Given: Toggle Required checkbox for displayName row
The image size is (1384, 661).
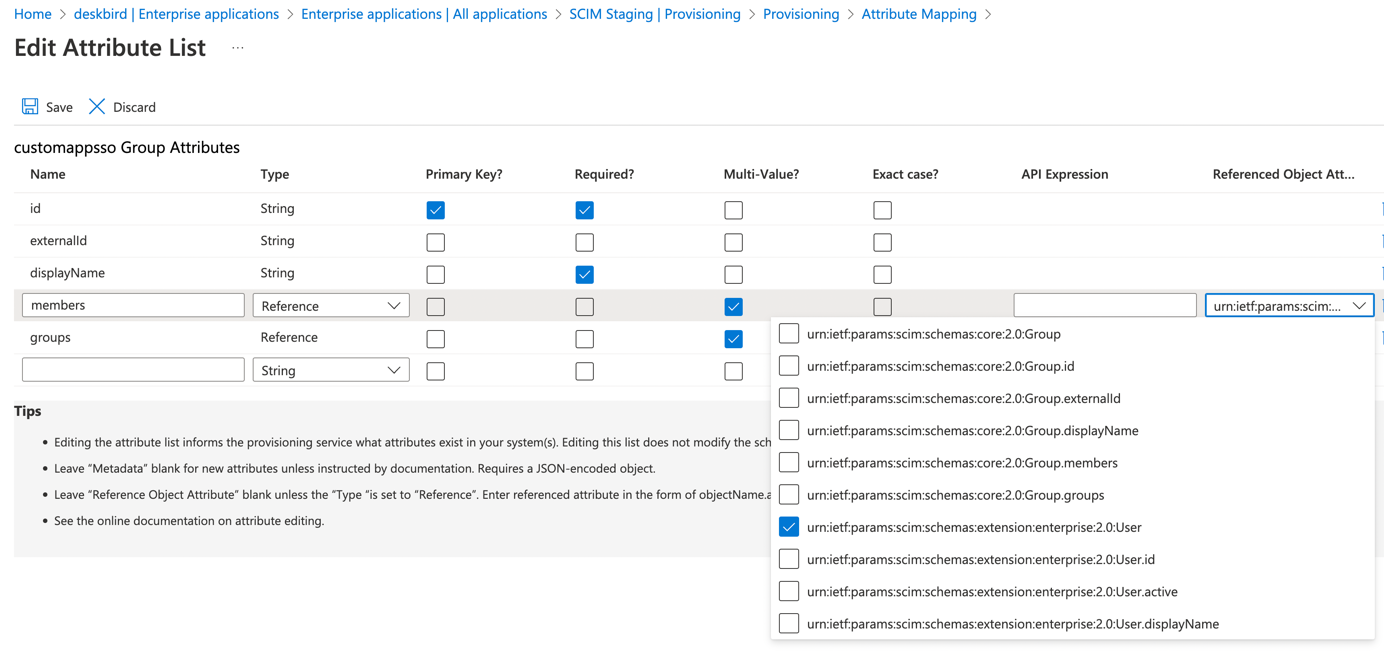Looking at the screenshot, I should pyautogui.click(x=584, y=274).
